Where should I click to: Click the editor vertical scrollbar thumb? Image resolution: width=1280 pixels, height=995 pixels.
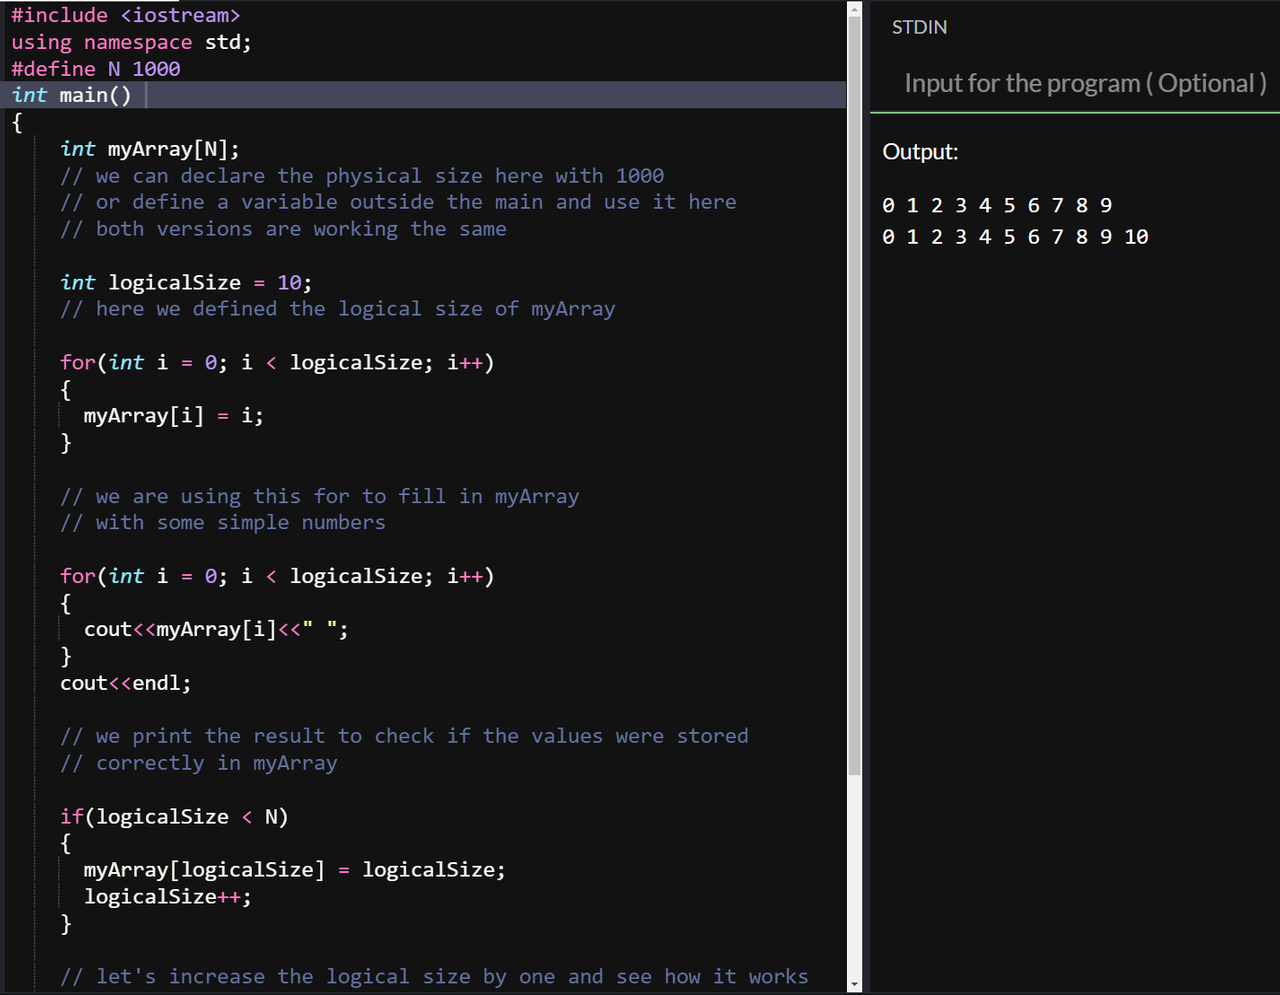(x=854, y=397)
